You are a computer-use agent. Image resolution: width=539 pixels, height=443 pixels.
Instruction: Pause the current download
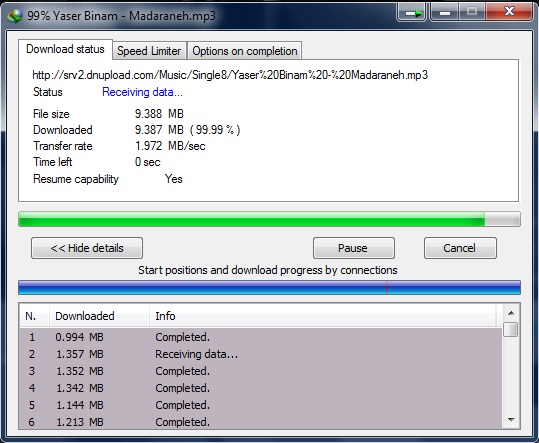pyautogui.click(x=354, y=248)
